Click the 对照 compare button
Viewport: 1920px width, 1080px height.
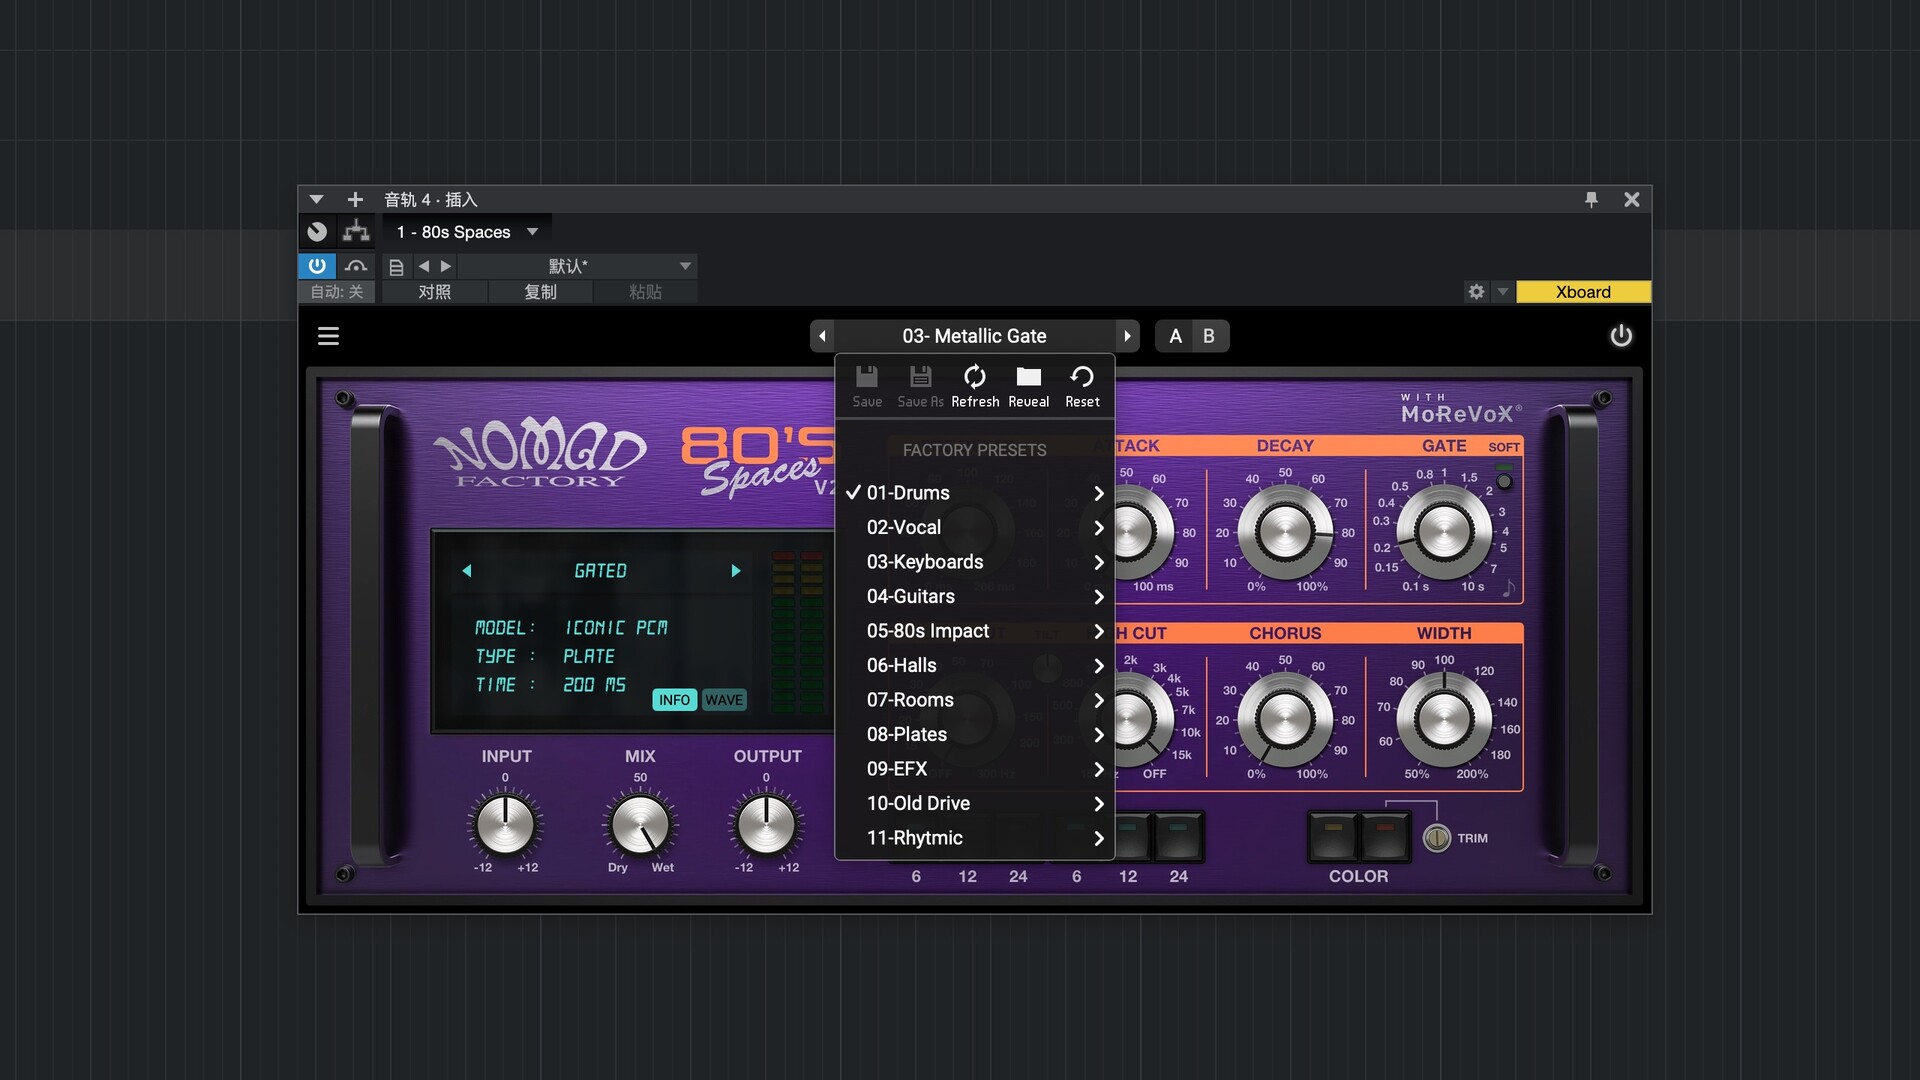click(x=434, y=292)
